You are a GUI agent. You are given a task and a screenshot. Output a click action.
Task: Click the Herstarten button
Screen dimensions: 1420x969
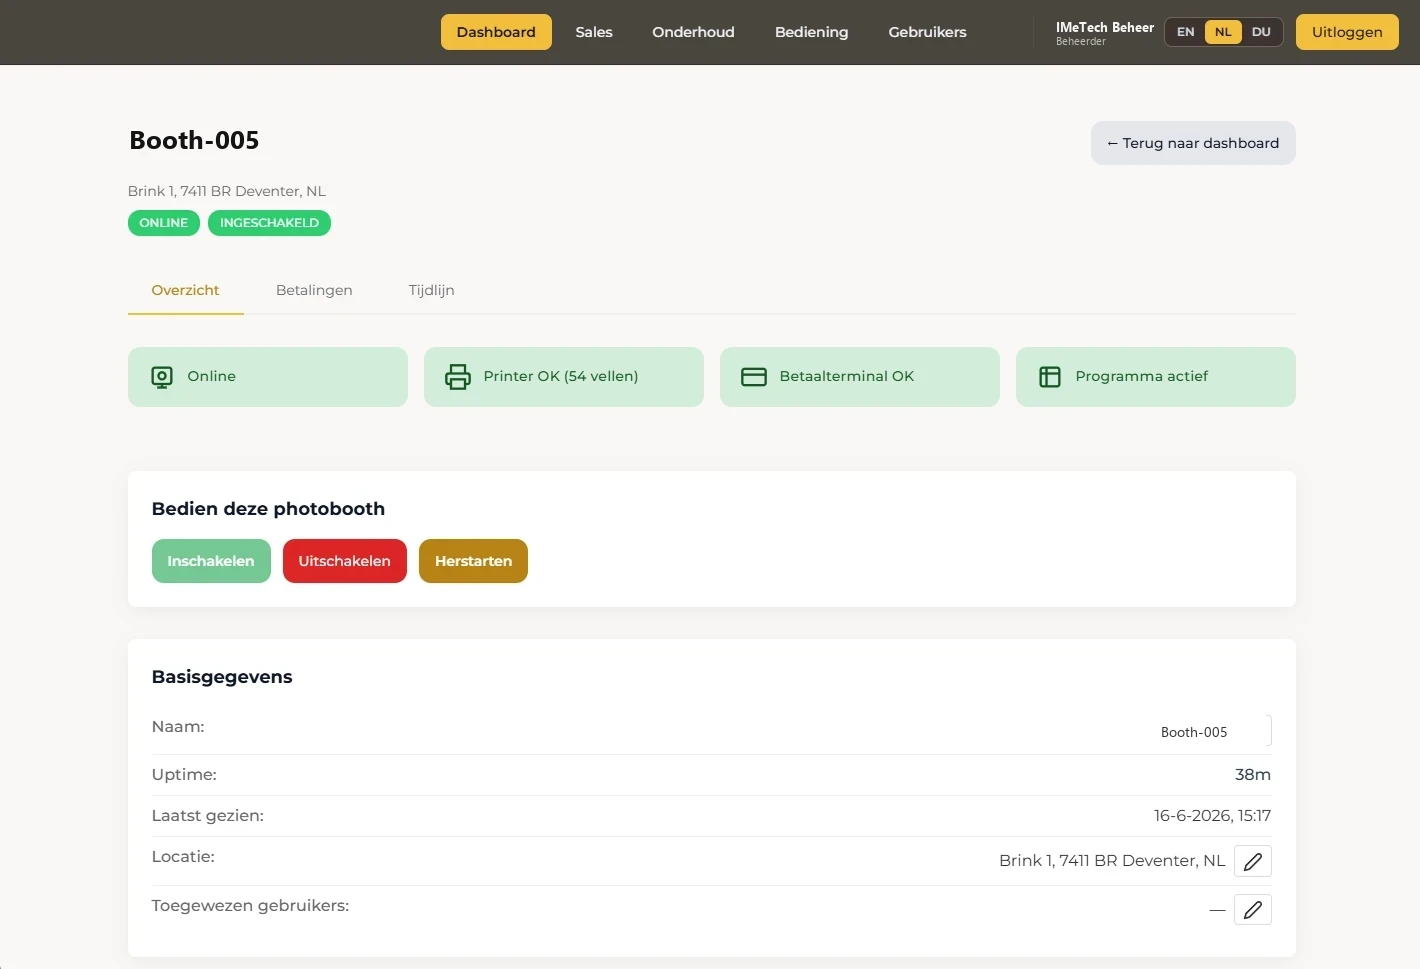pyautogui.click(x=473, y=561)
